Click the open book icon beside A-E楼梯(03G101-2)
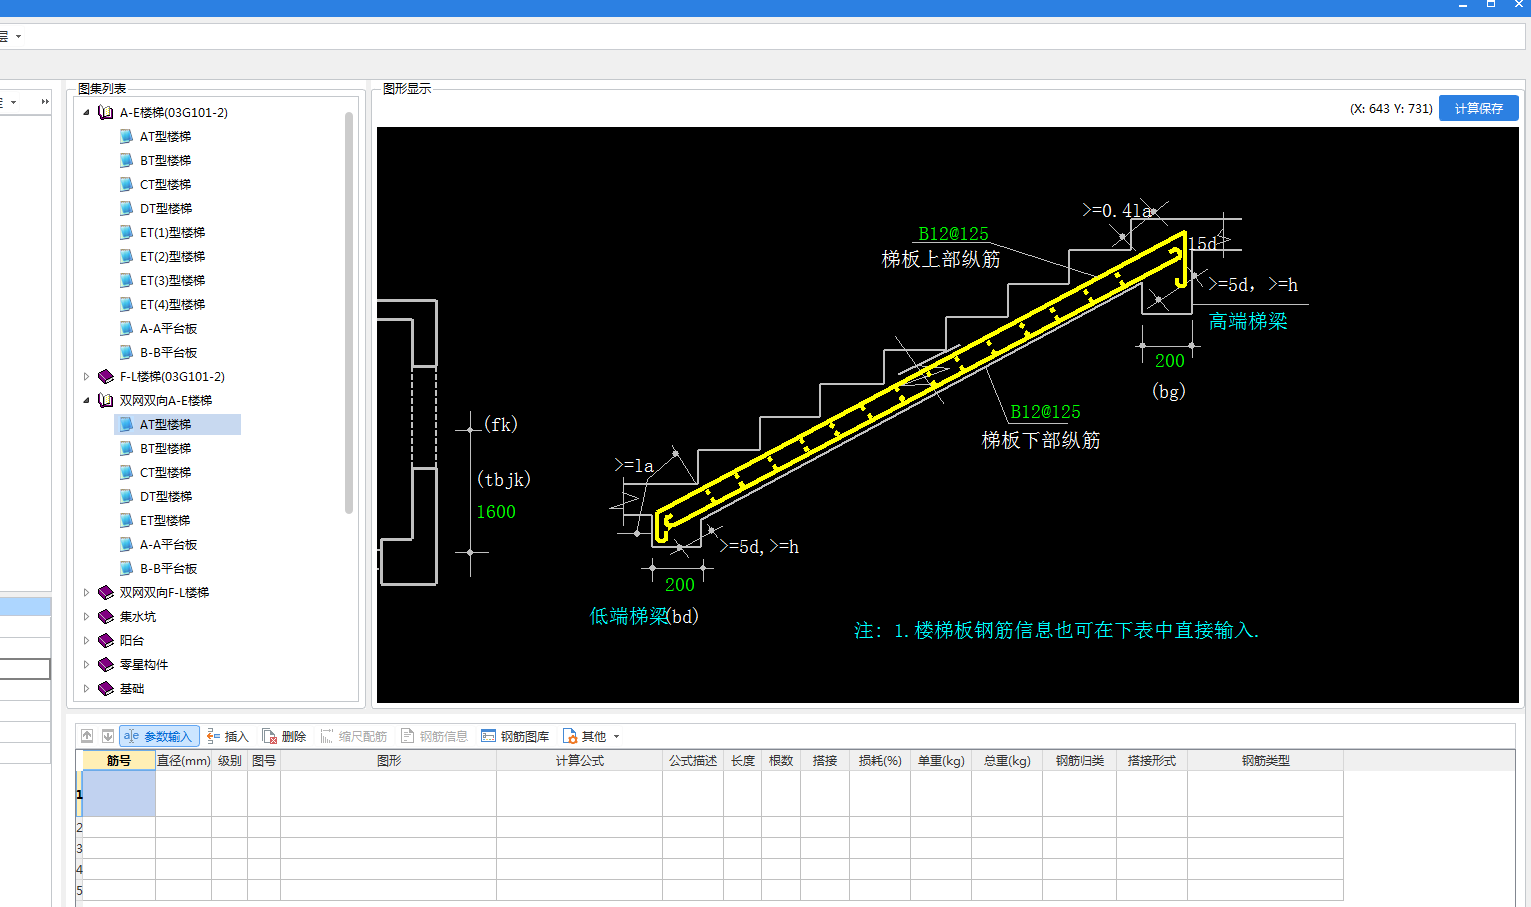This screenshot has height=907, width=1531. coord(106,113)
